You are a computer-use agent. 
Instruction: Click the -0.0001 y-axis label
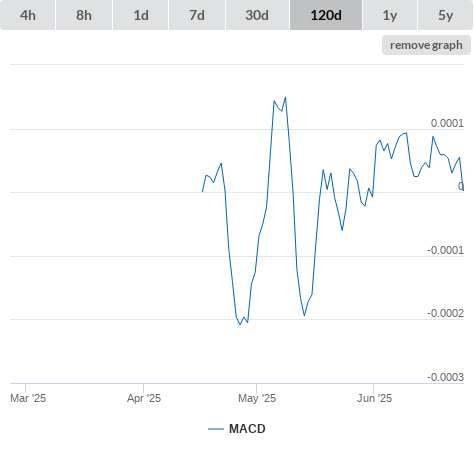coord(445,250)
